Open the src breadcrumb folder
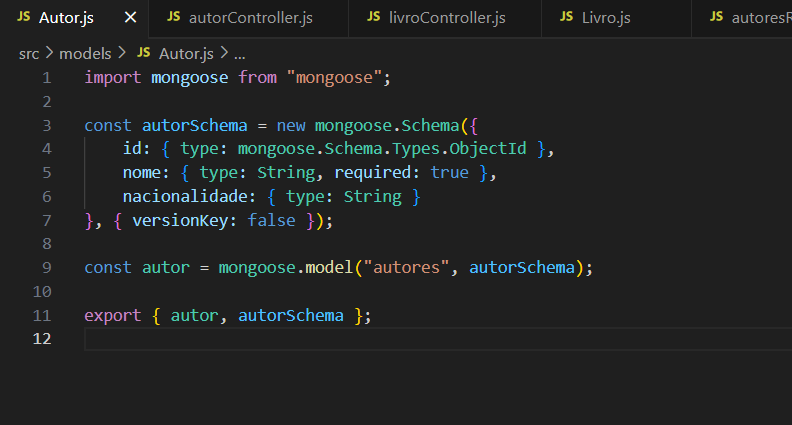 pyautogui.click(x=28, y=52)
